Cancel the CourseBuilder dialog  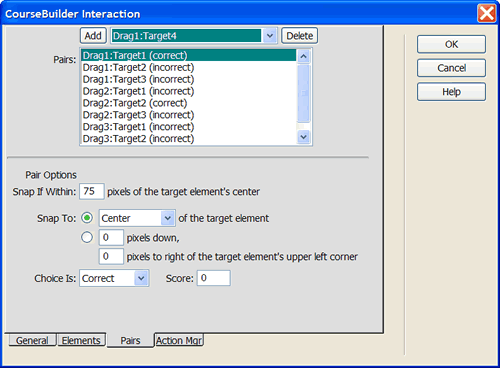click(x=451, y=68)
